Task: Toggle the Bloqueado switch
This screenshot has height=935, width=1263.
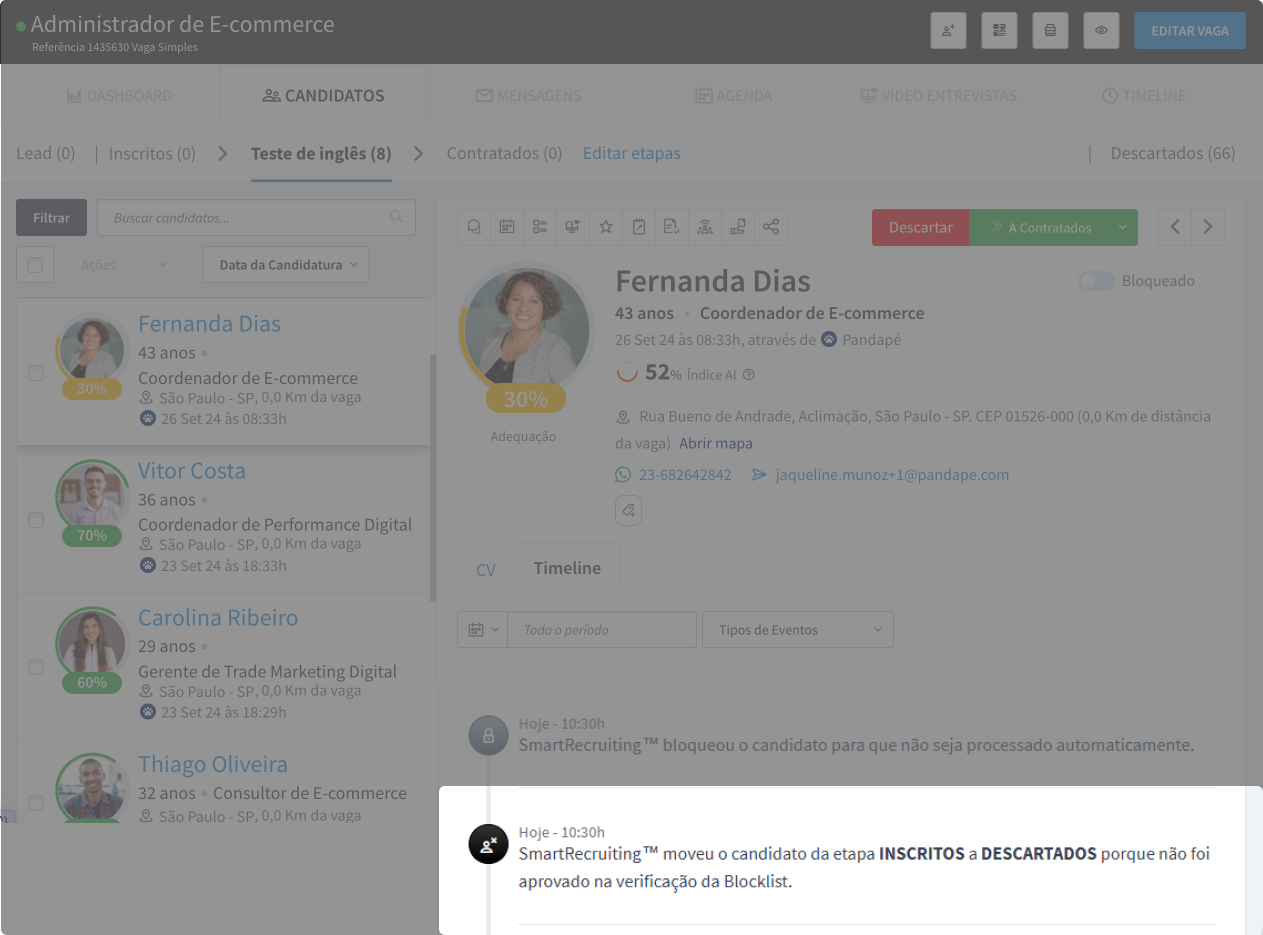Action: [1095, 281]
